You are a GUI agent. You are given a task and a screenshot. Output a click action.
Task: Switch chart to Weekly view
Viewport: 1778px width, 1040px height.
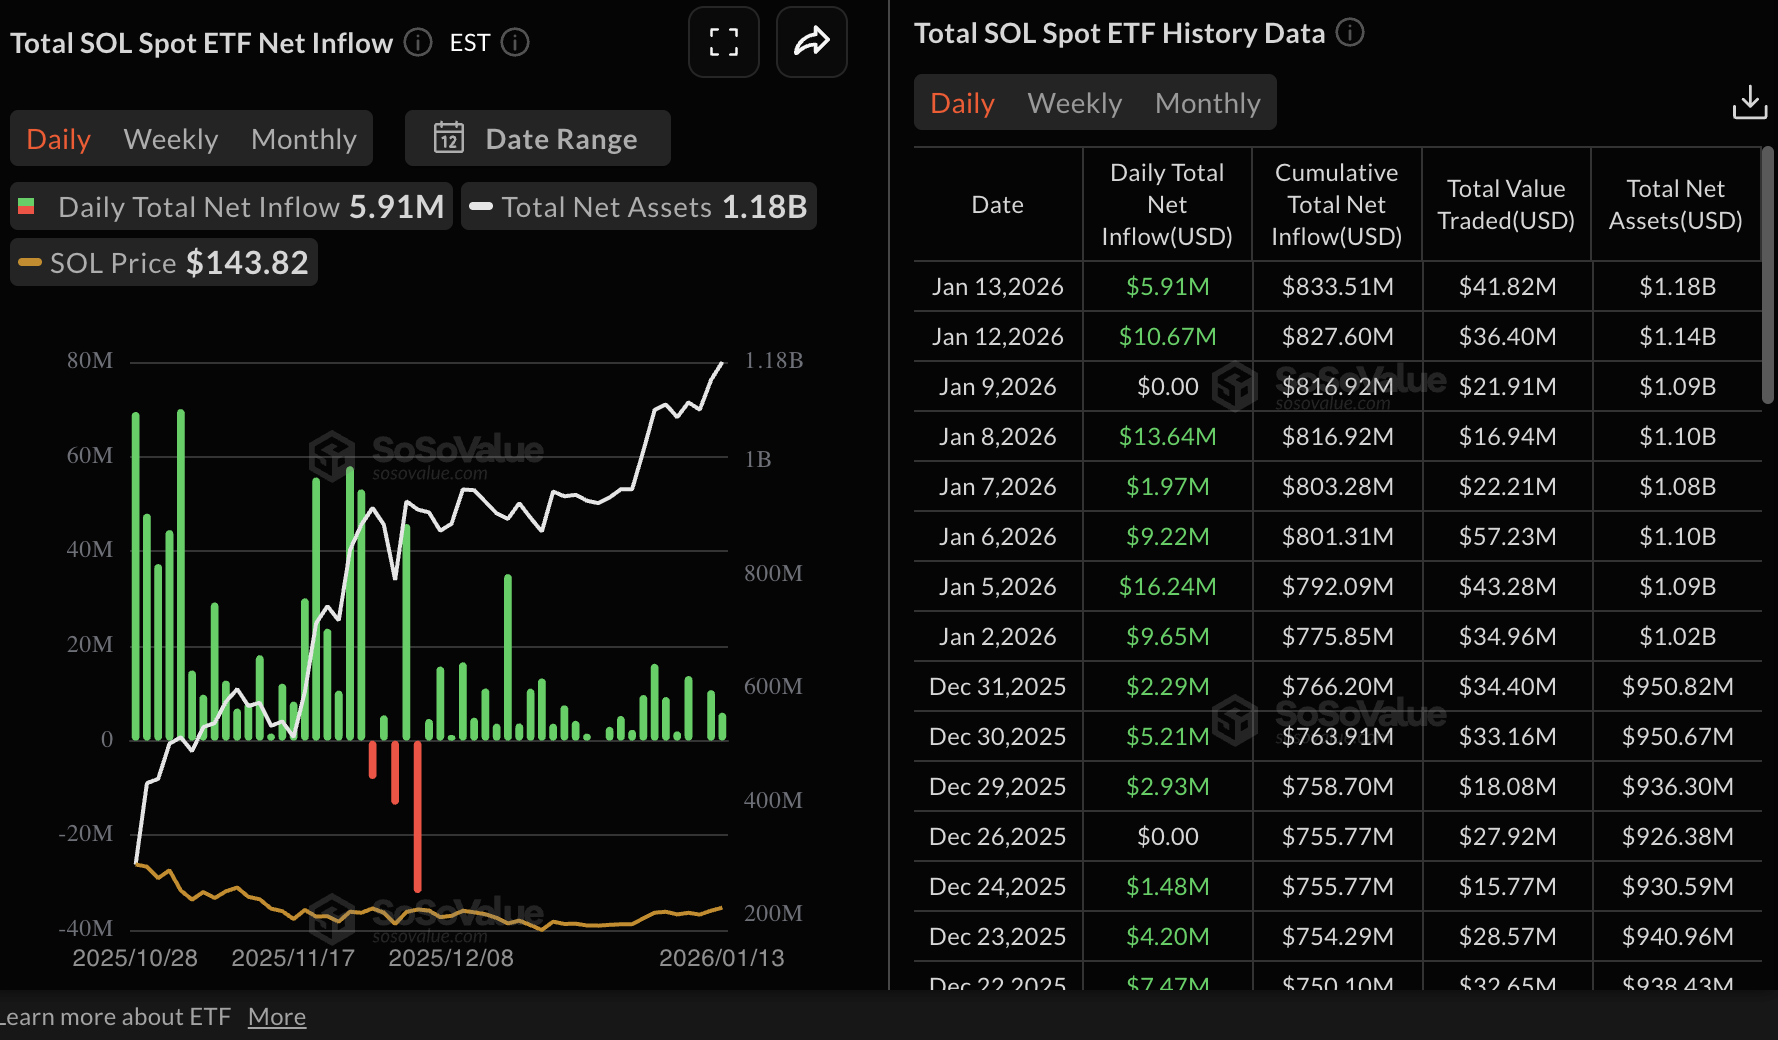coord(170,139)
